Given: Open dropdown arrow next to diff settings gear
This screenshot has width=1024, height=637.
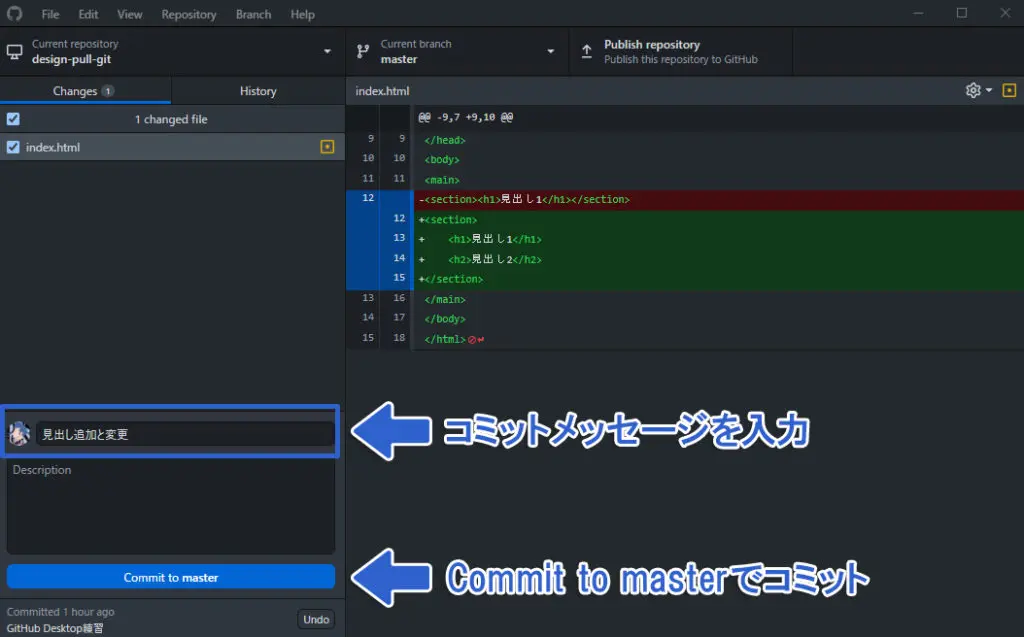Looking at the screenshot, I should [x=989, y=91].
